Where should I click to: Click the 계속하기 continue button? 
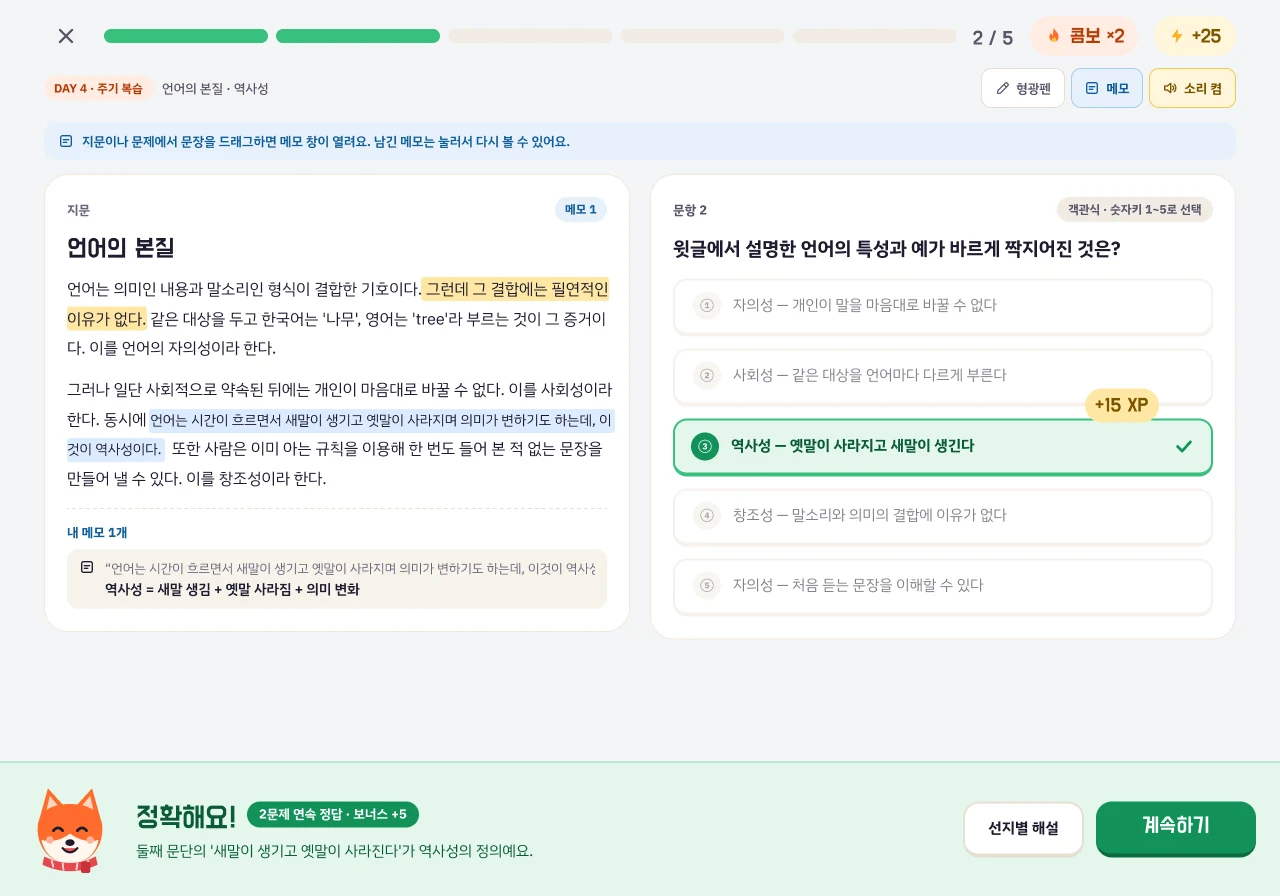(1176, 827)
